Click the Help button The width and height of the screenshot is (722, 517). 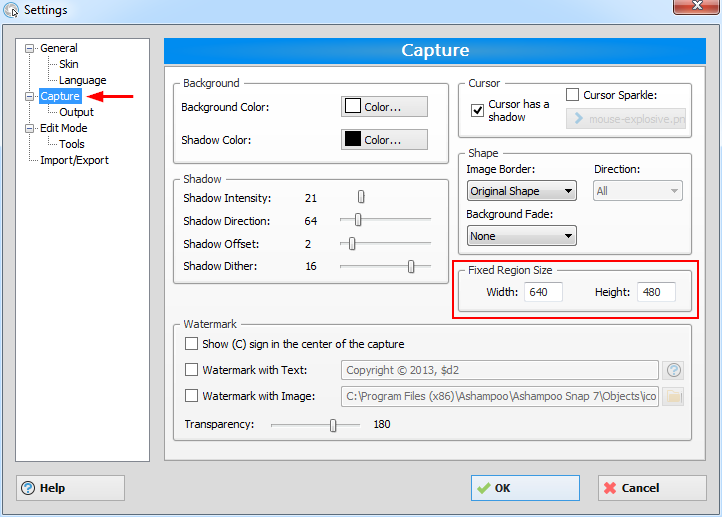tap(70, 488)
